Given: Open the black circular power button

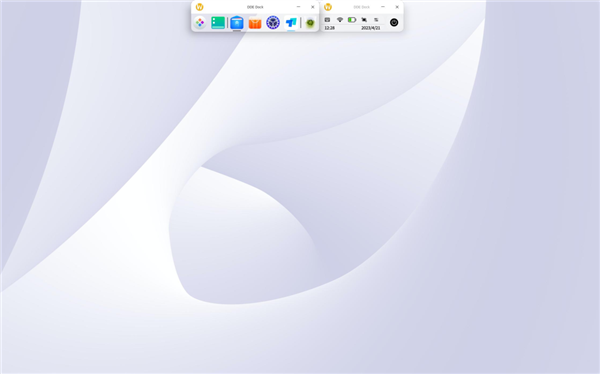Looking at the screenshot, I should (394, 23).
